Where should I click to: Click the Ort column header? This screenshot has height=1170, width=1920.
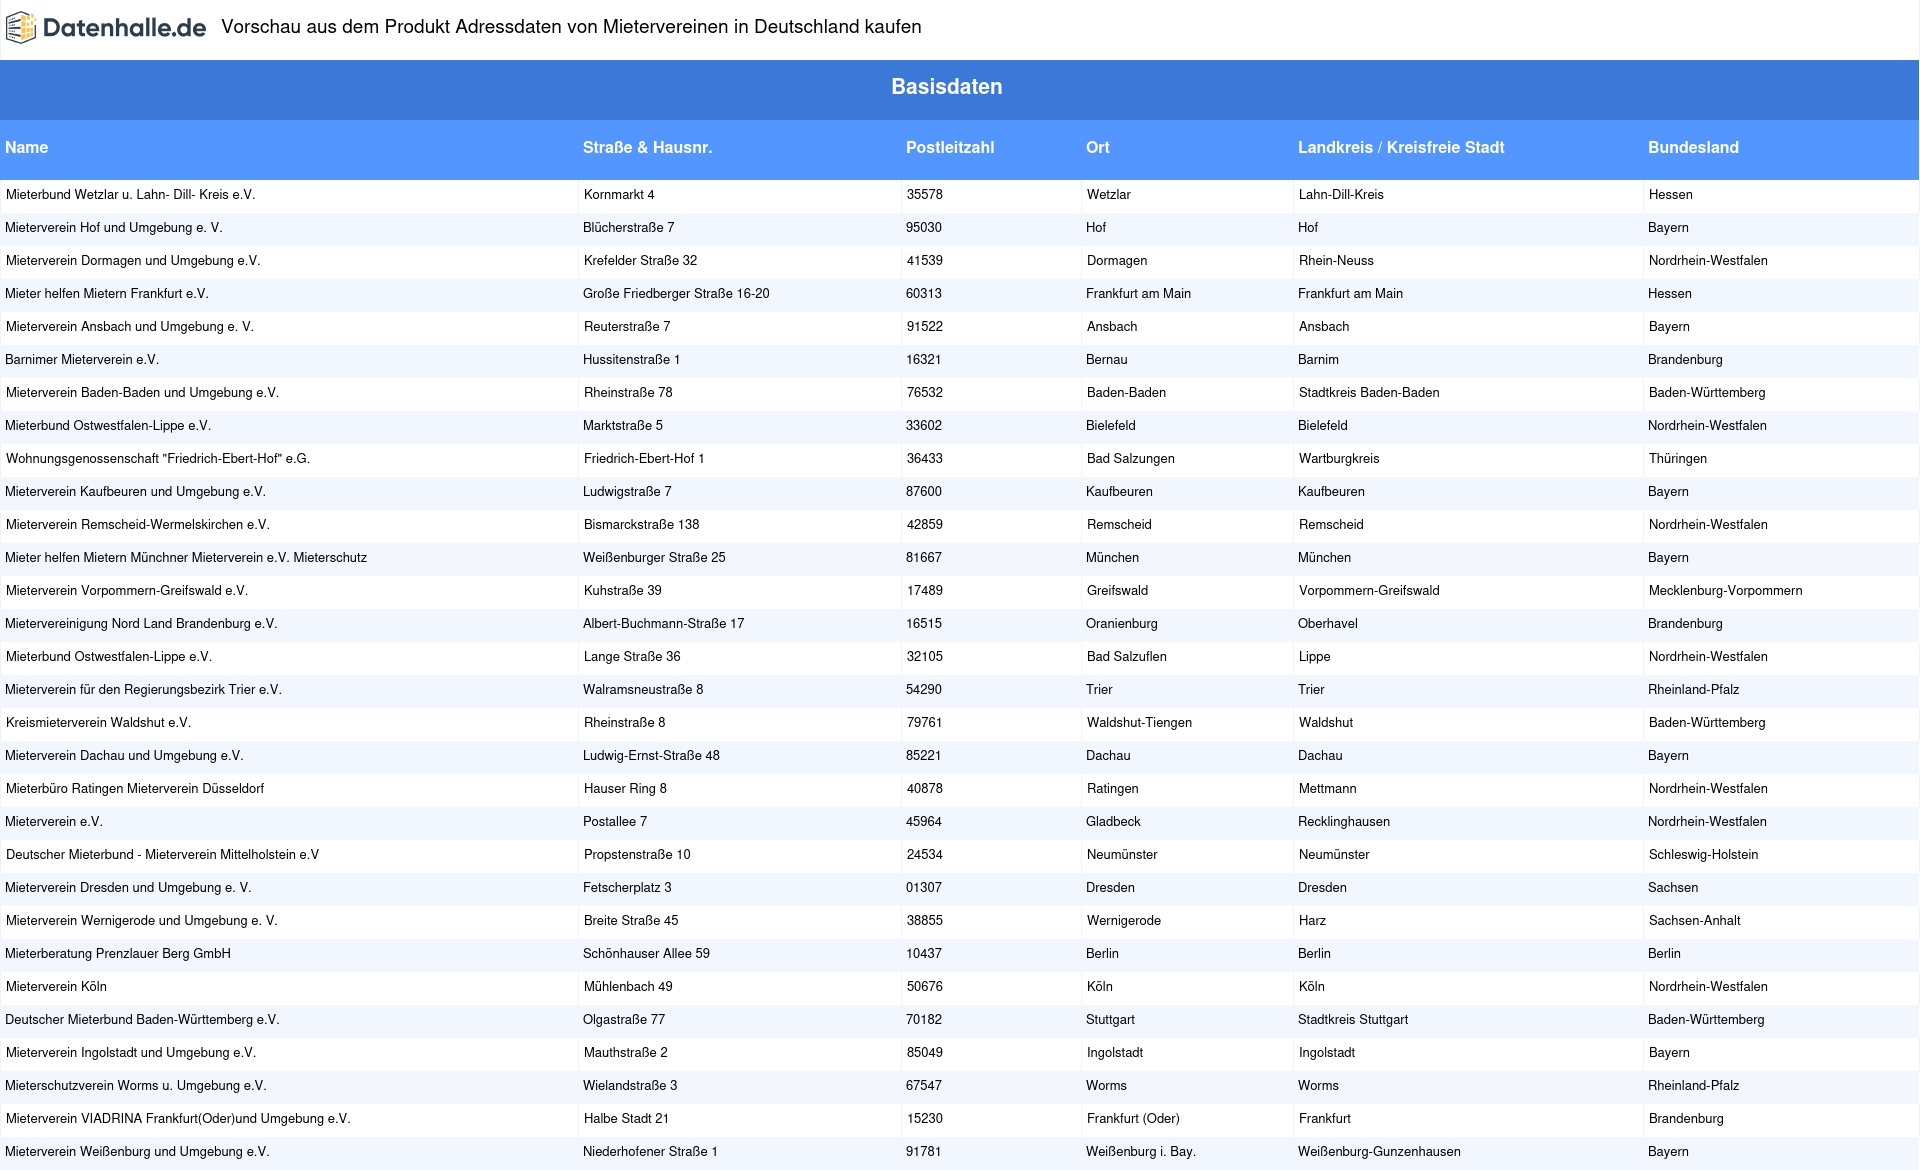pos(1097,147)
